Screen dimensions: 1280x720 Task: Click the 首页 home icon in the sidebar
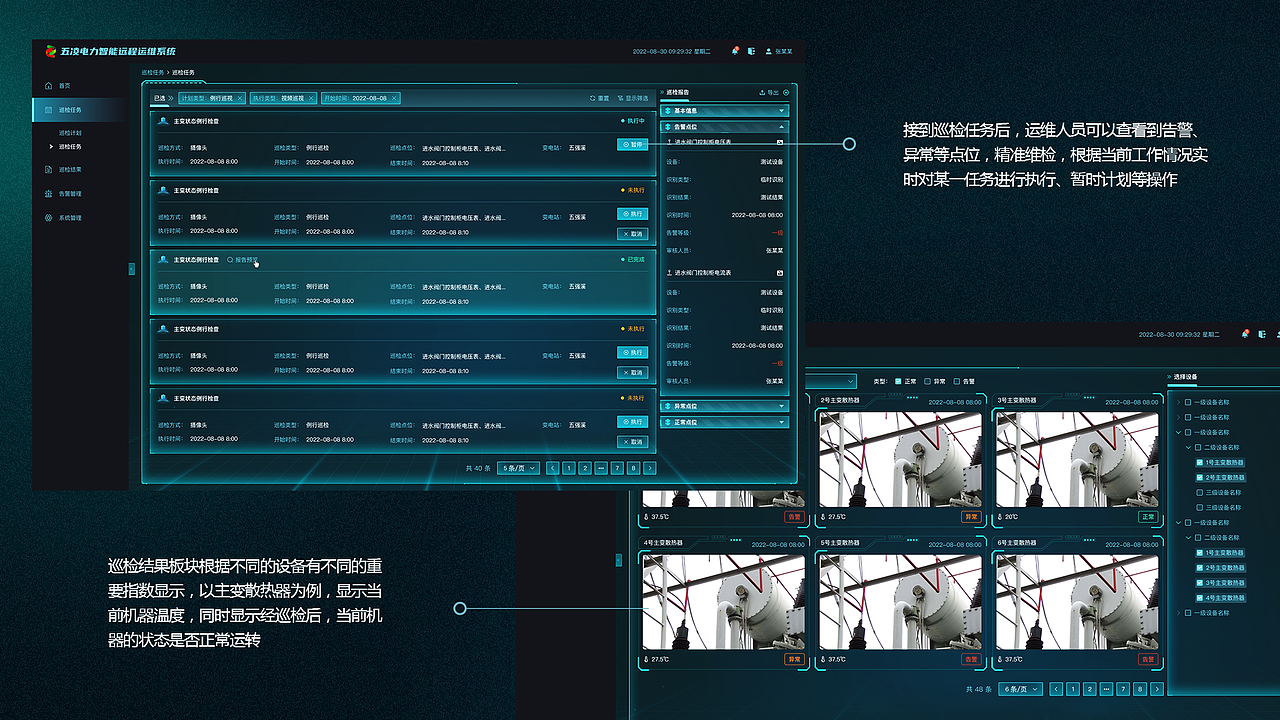click(48, 85)
